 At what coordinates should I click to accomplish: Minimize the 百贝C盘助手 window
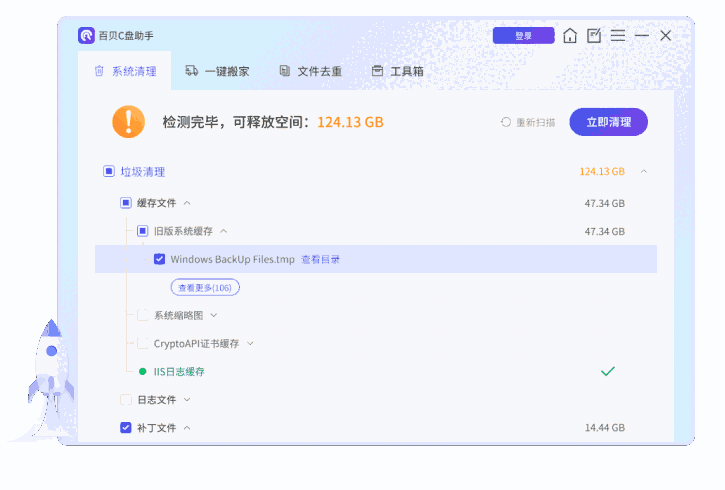(x=642, y=35)
